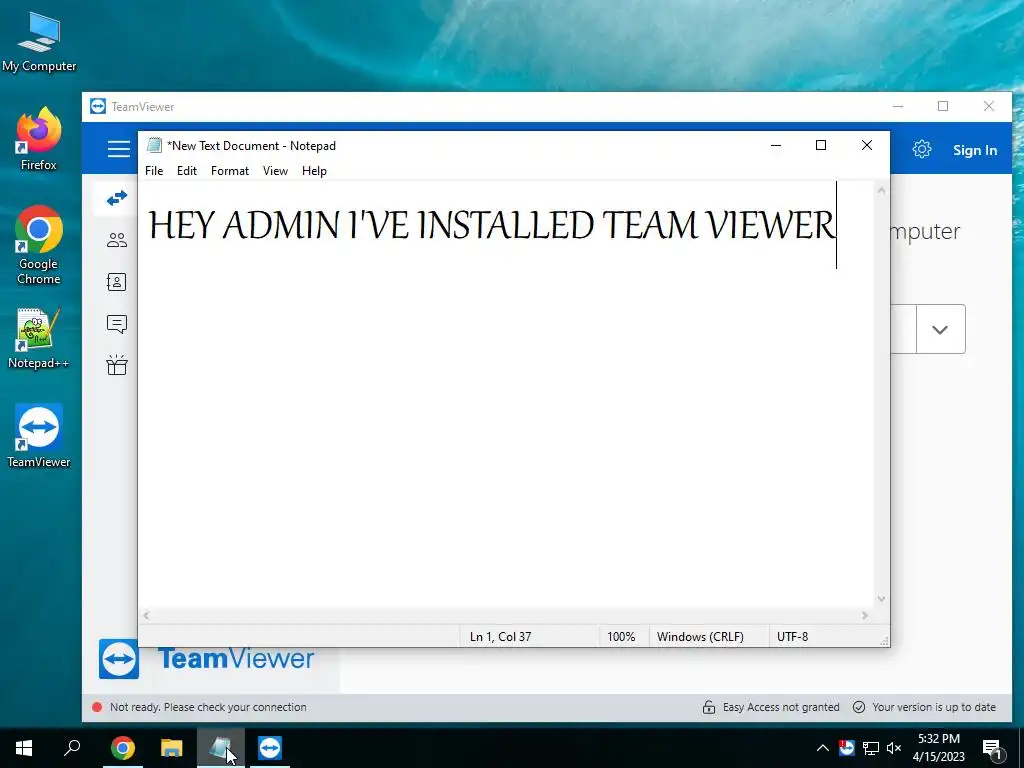Open gift box icon in TeamViewer sidebar

(117, 365)
